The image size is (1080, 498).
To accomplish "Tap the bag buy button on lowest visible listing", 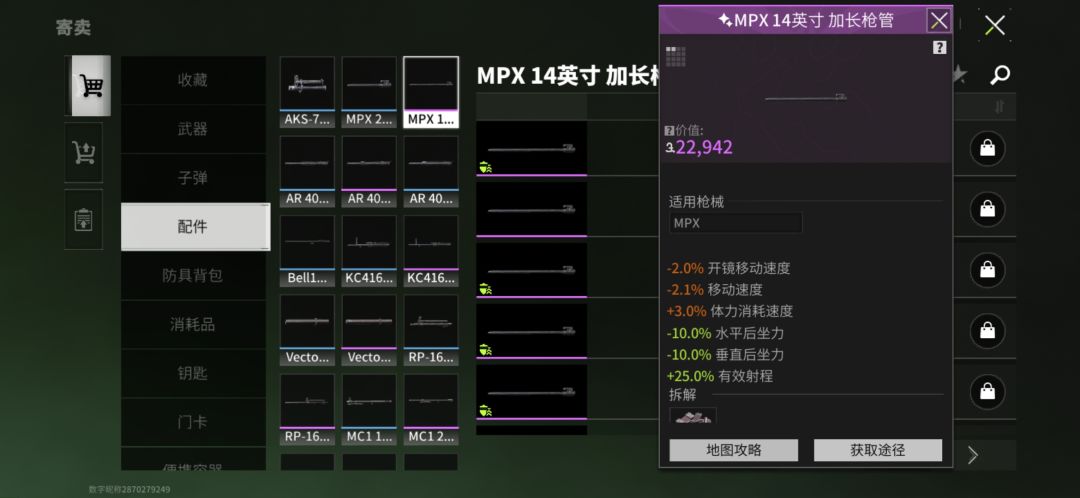I will [x=987, y=392].
